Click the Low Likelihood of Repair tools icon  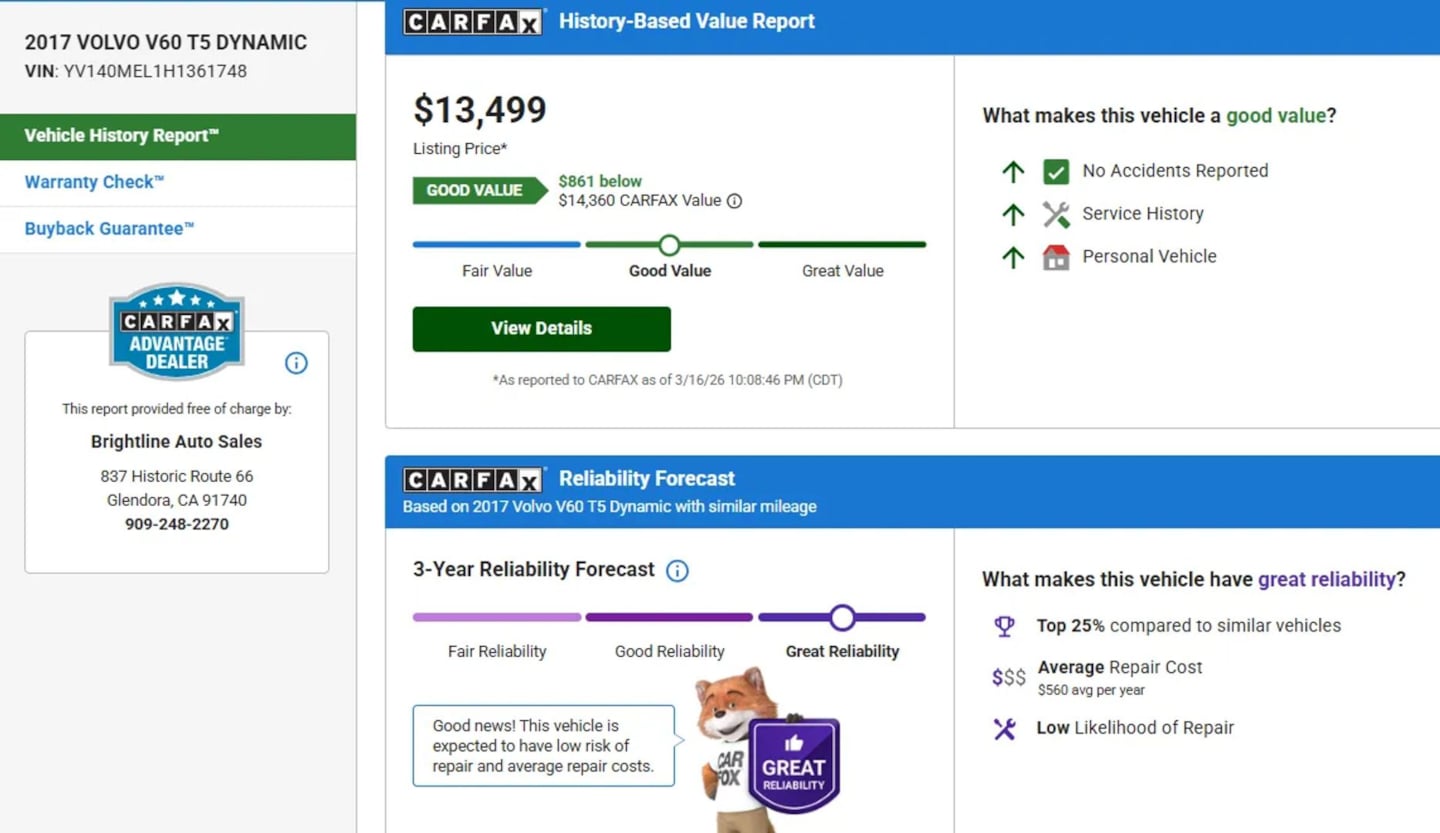click(1004, 729)
